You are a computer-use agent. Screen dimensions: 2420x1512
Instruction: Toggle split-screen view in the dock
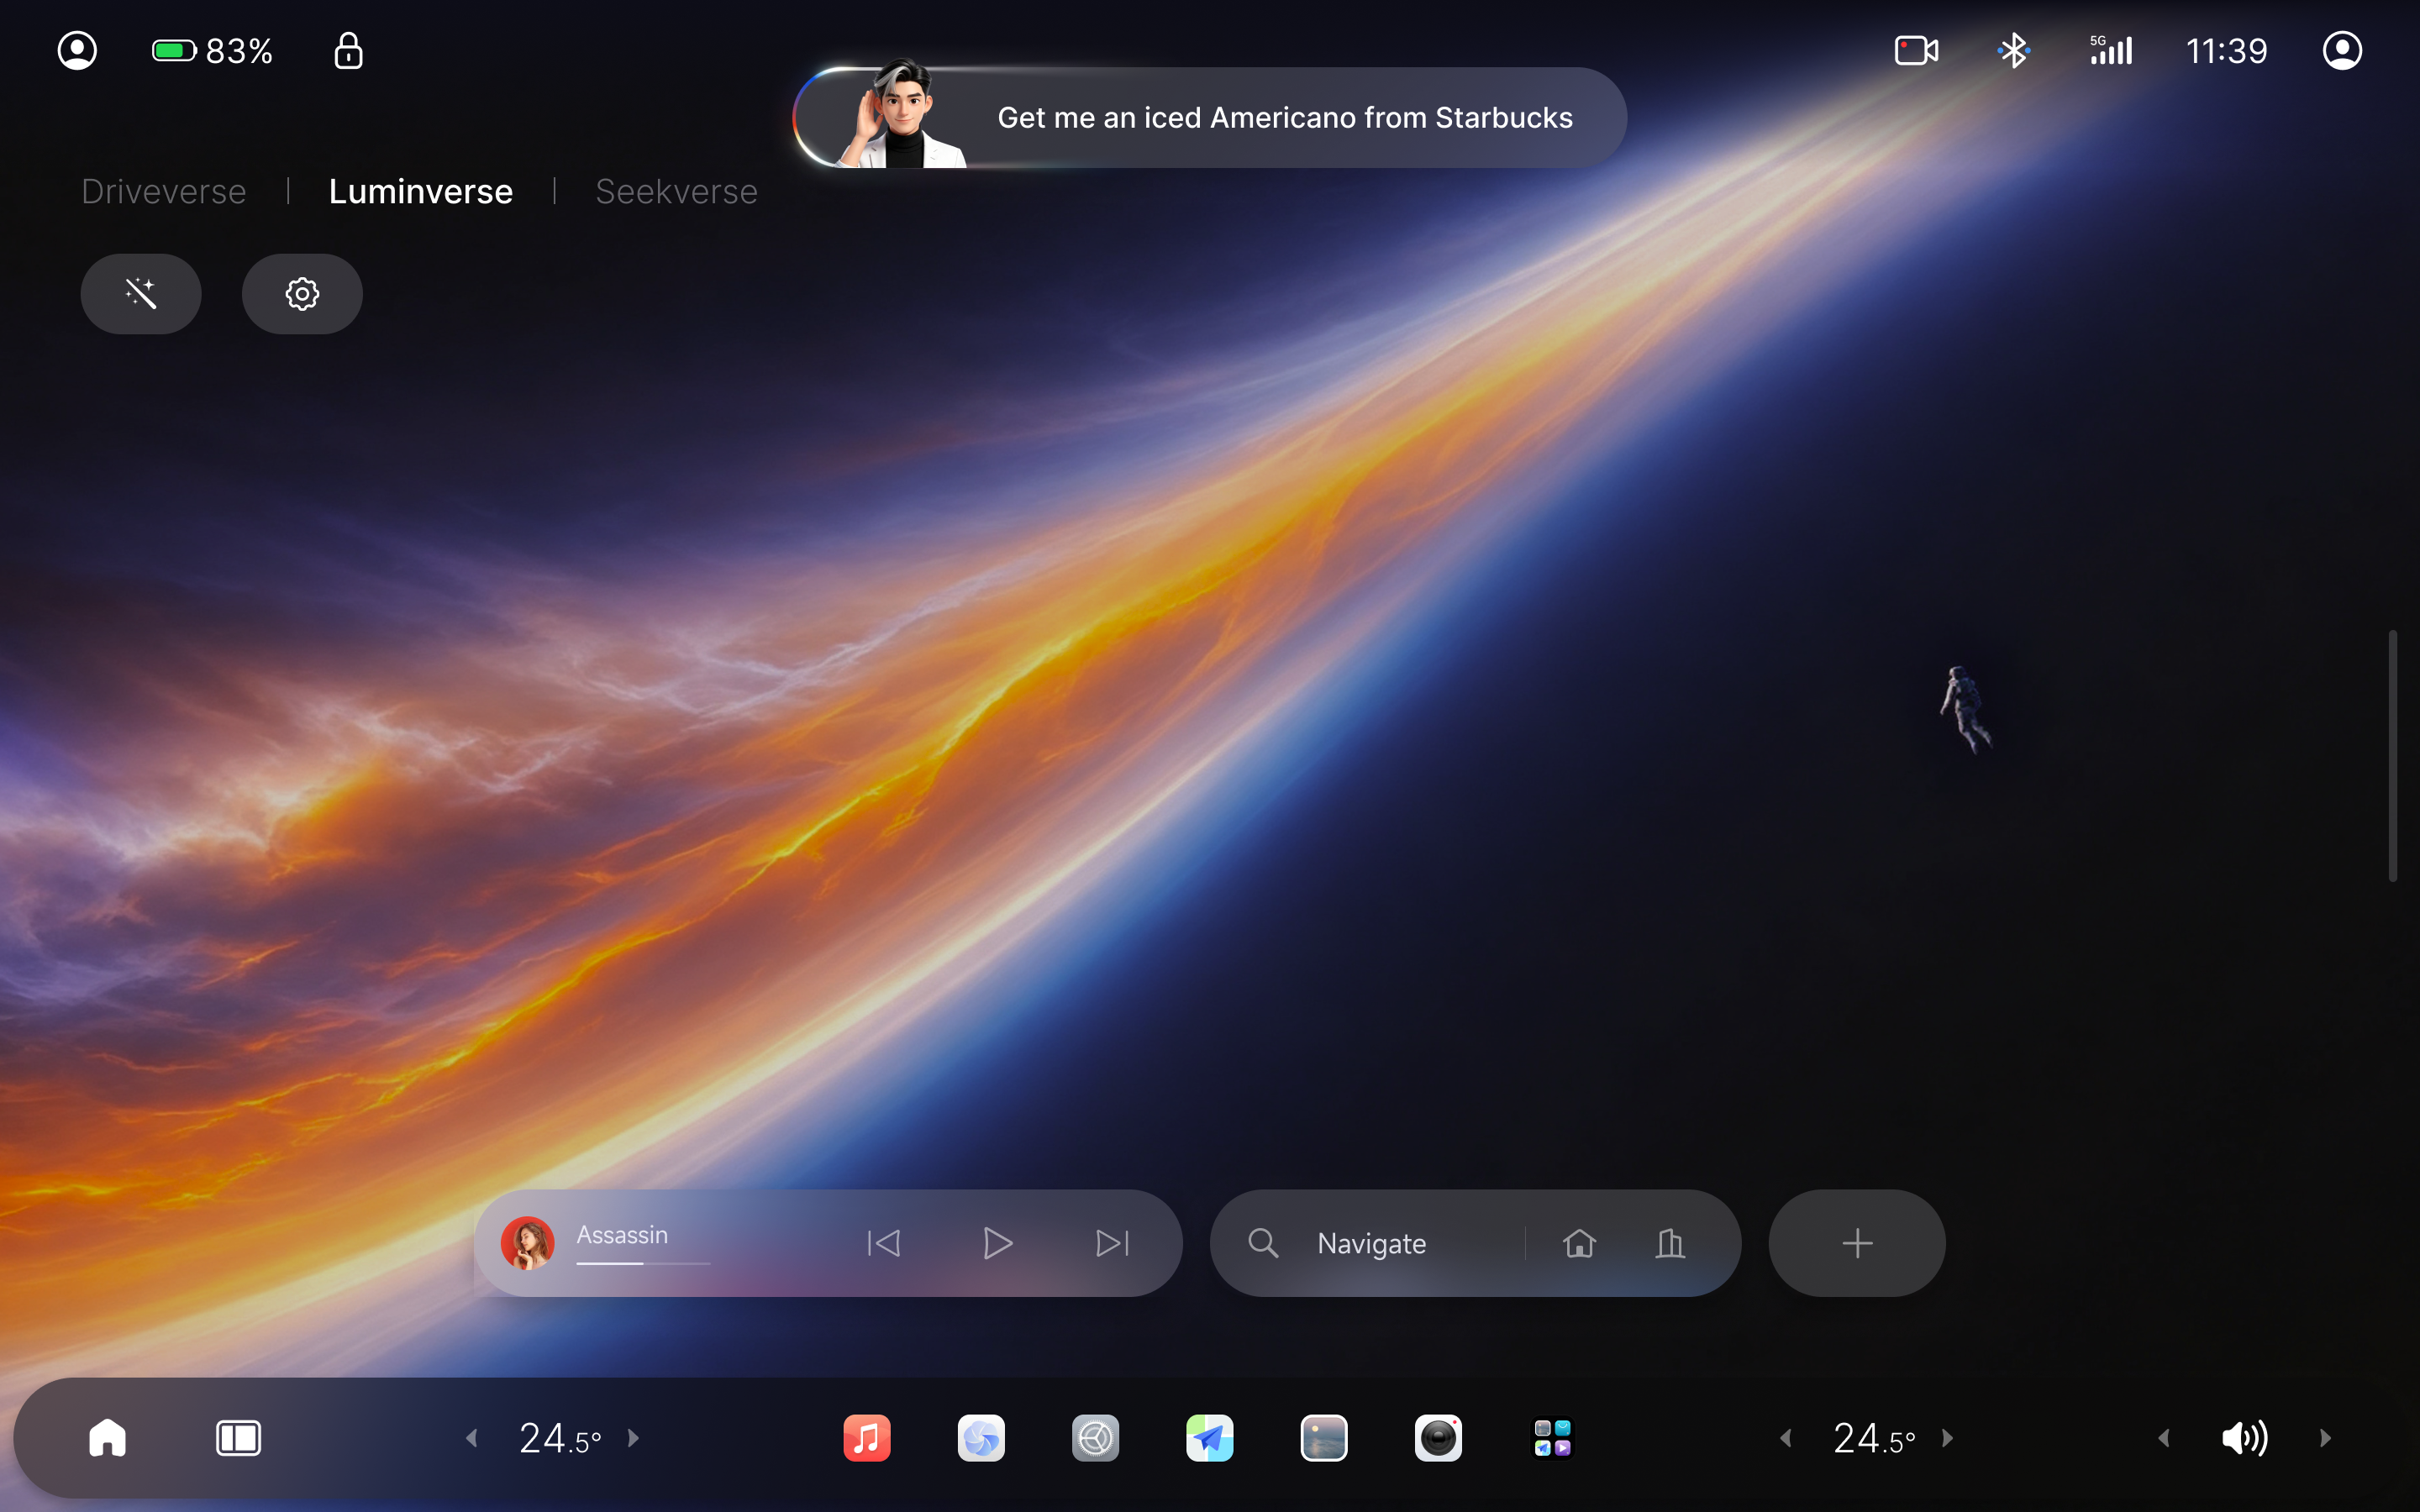point(238,1438)
